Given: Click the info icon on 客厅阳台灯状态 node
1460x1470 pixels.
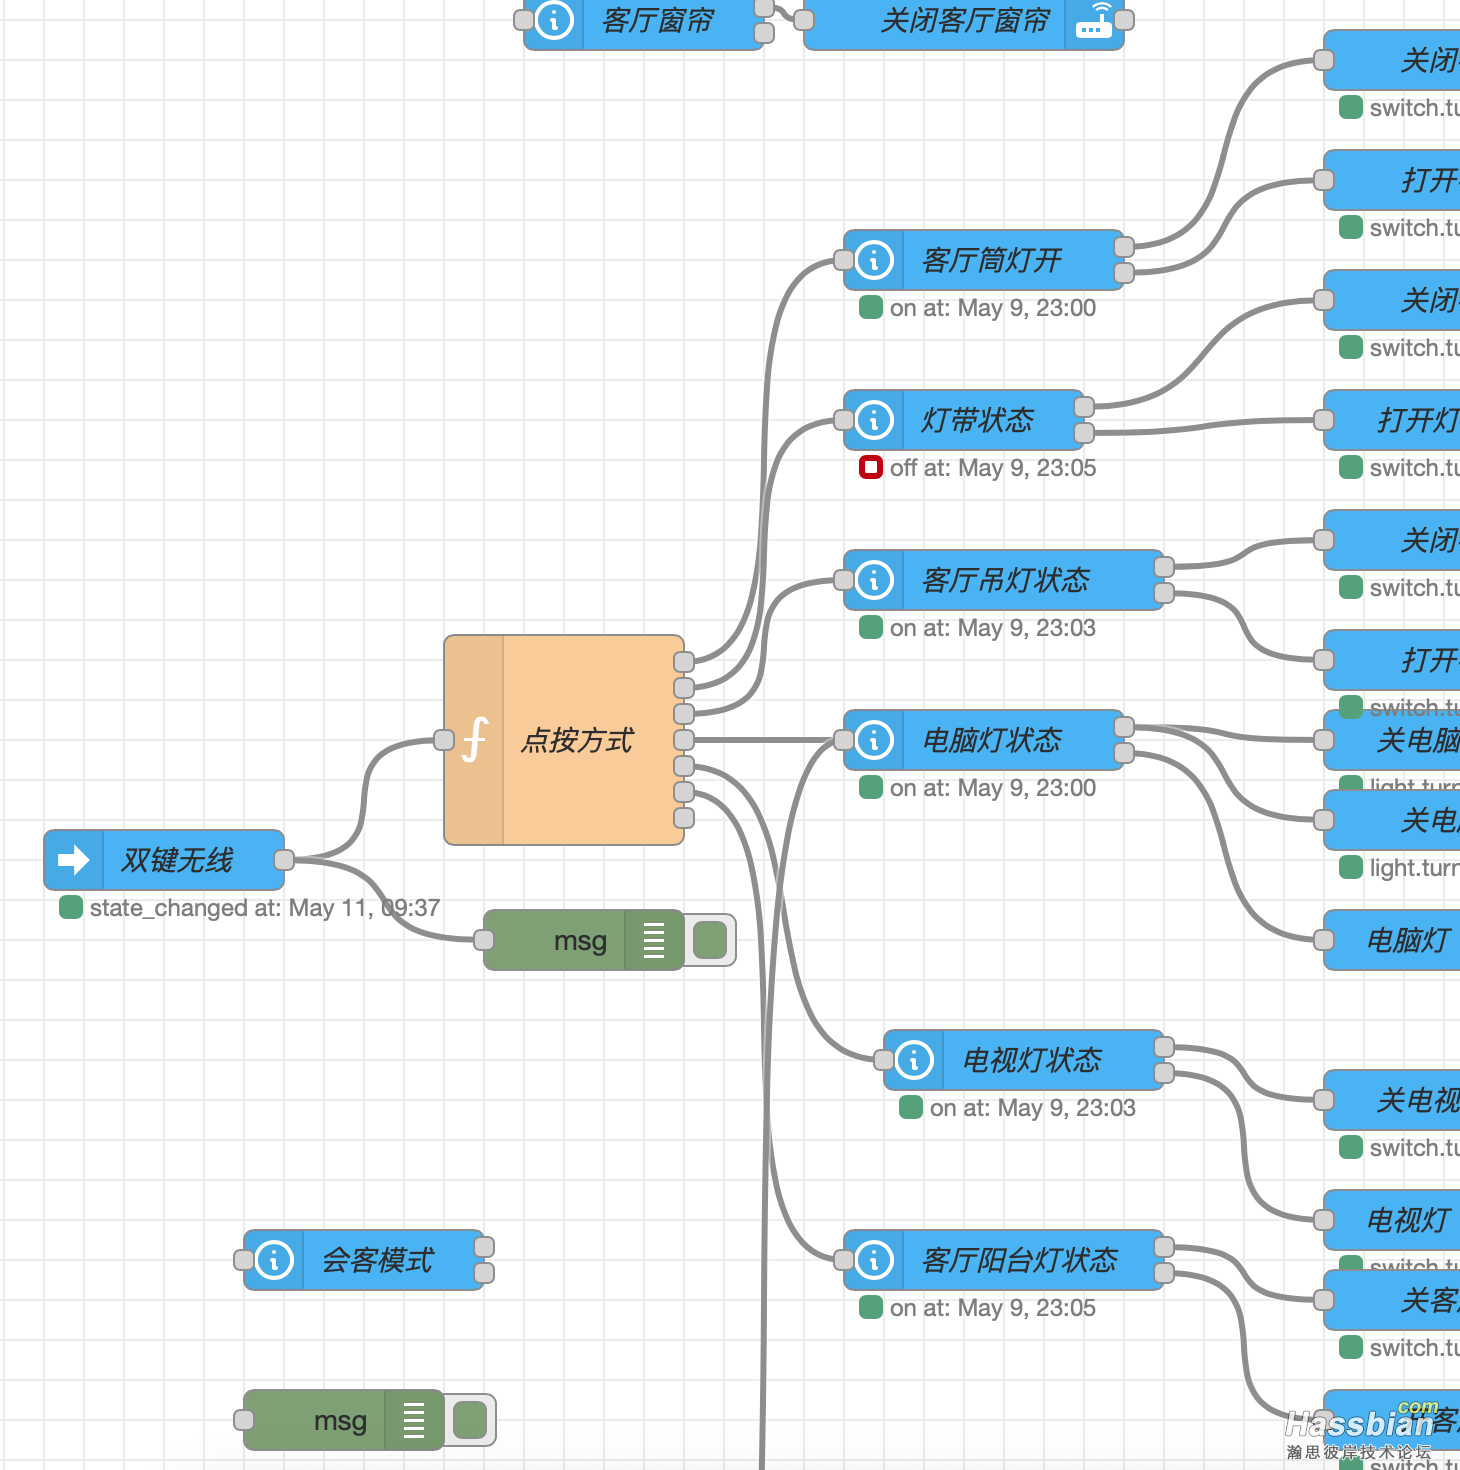Looking at the screenshot, I should click(874, 1260).
